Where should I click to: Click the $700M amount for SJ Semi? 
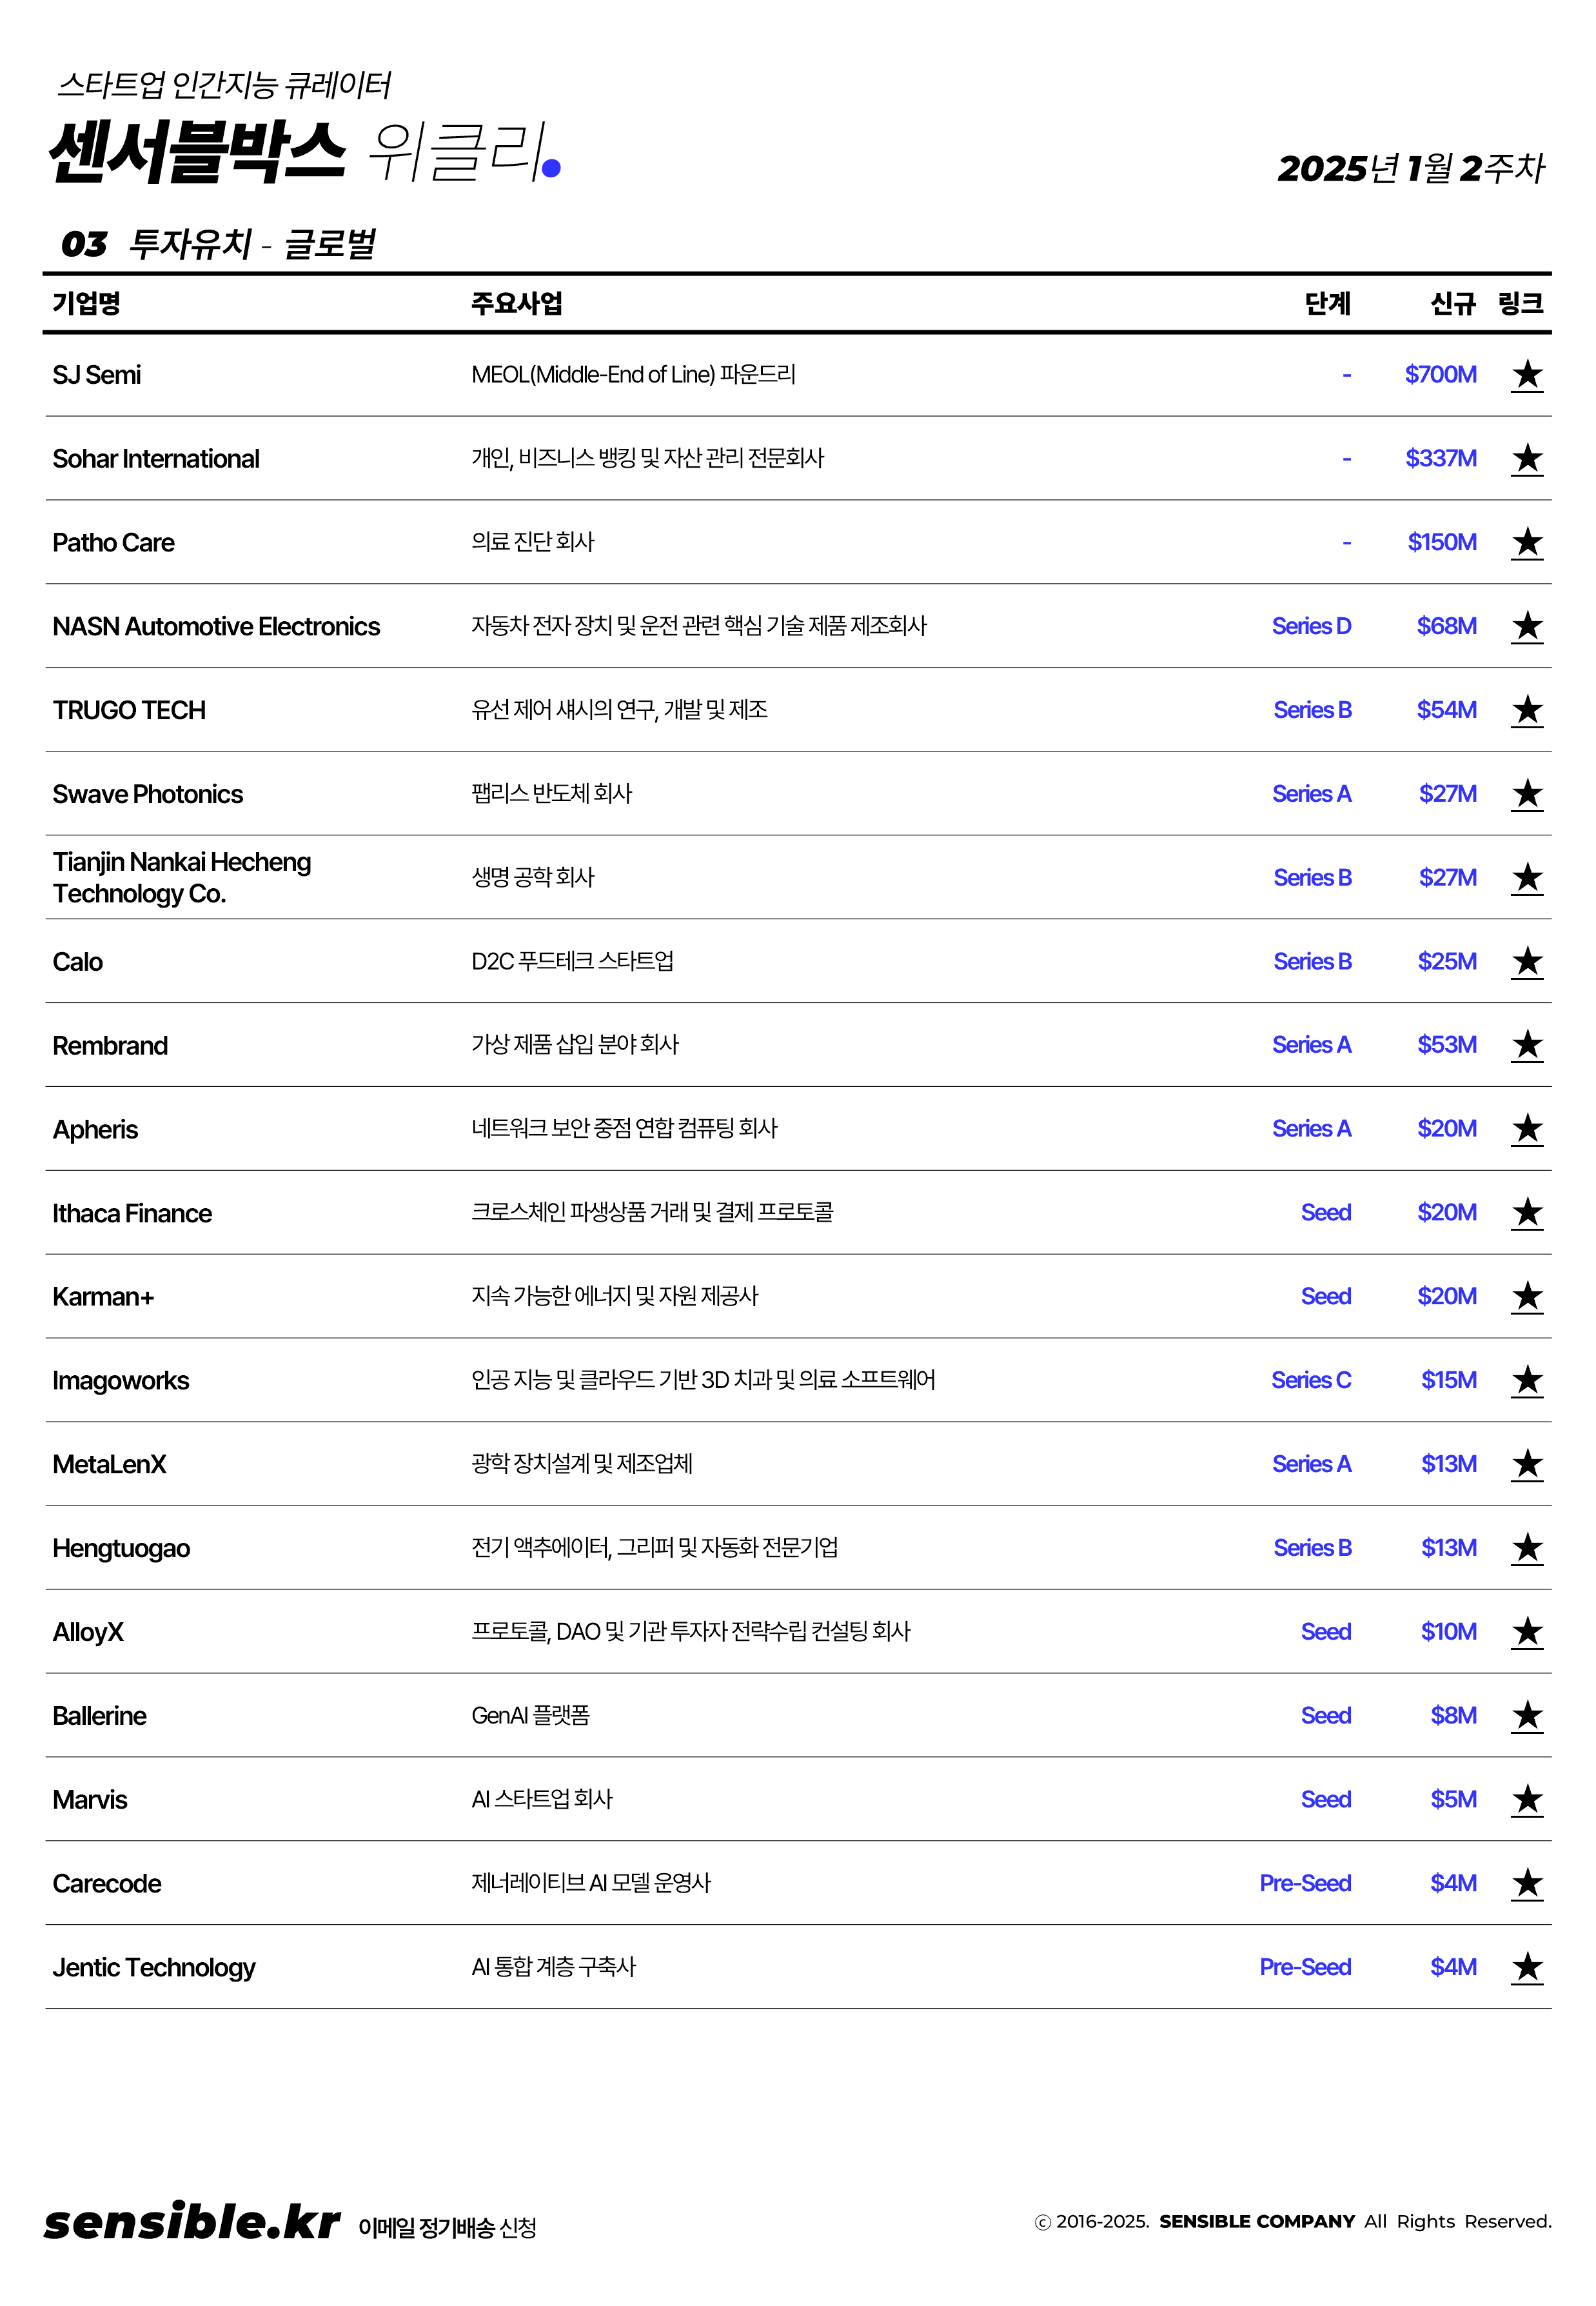(1440, 375)
